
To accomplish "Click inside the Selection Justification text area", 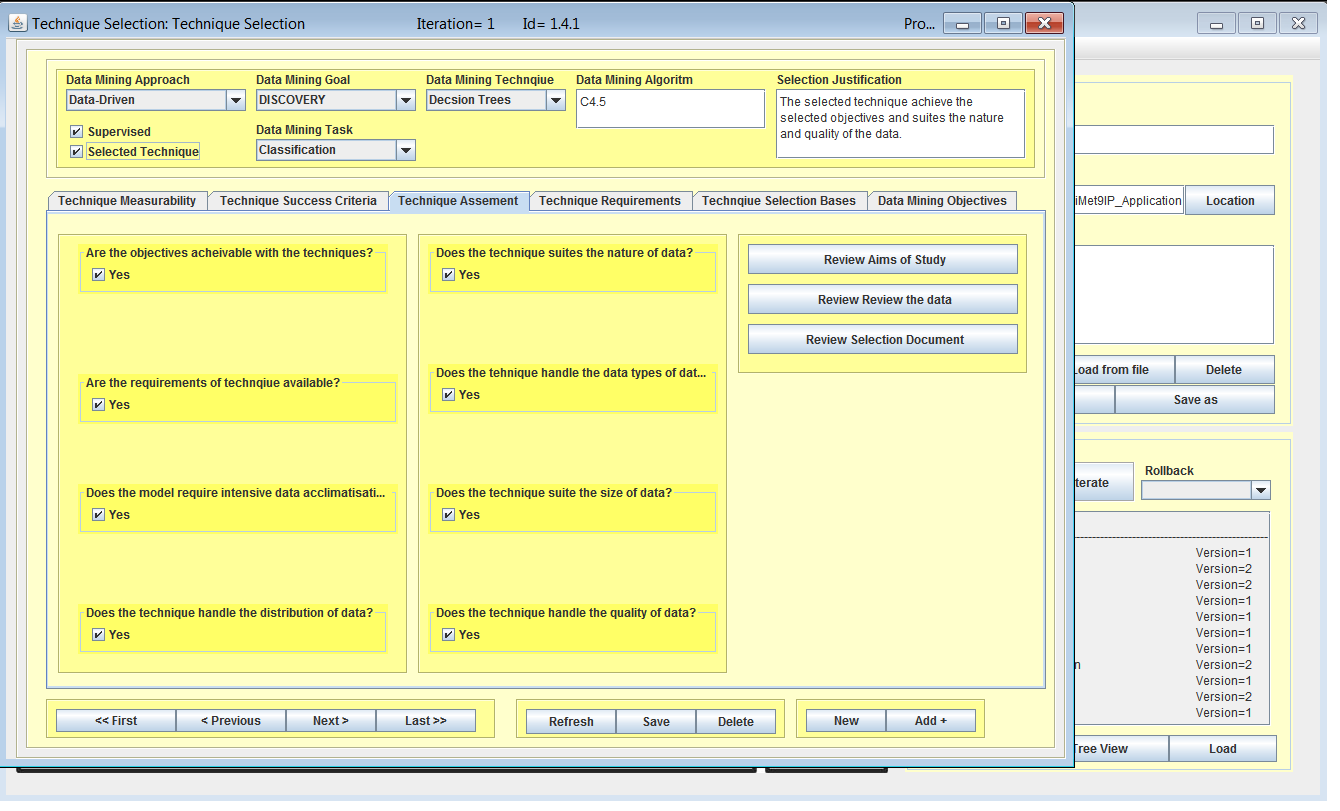I will [x=900, y=124].
